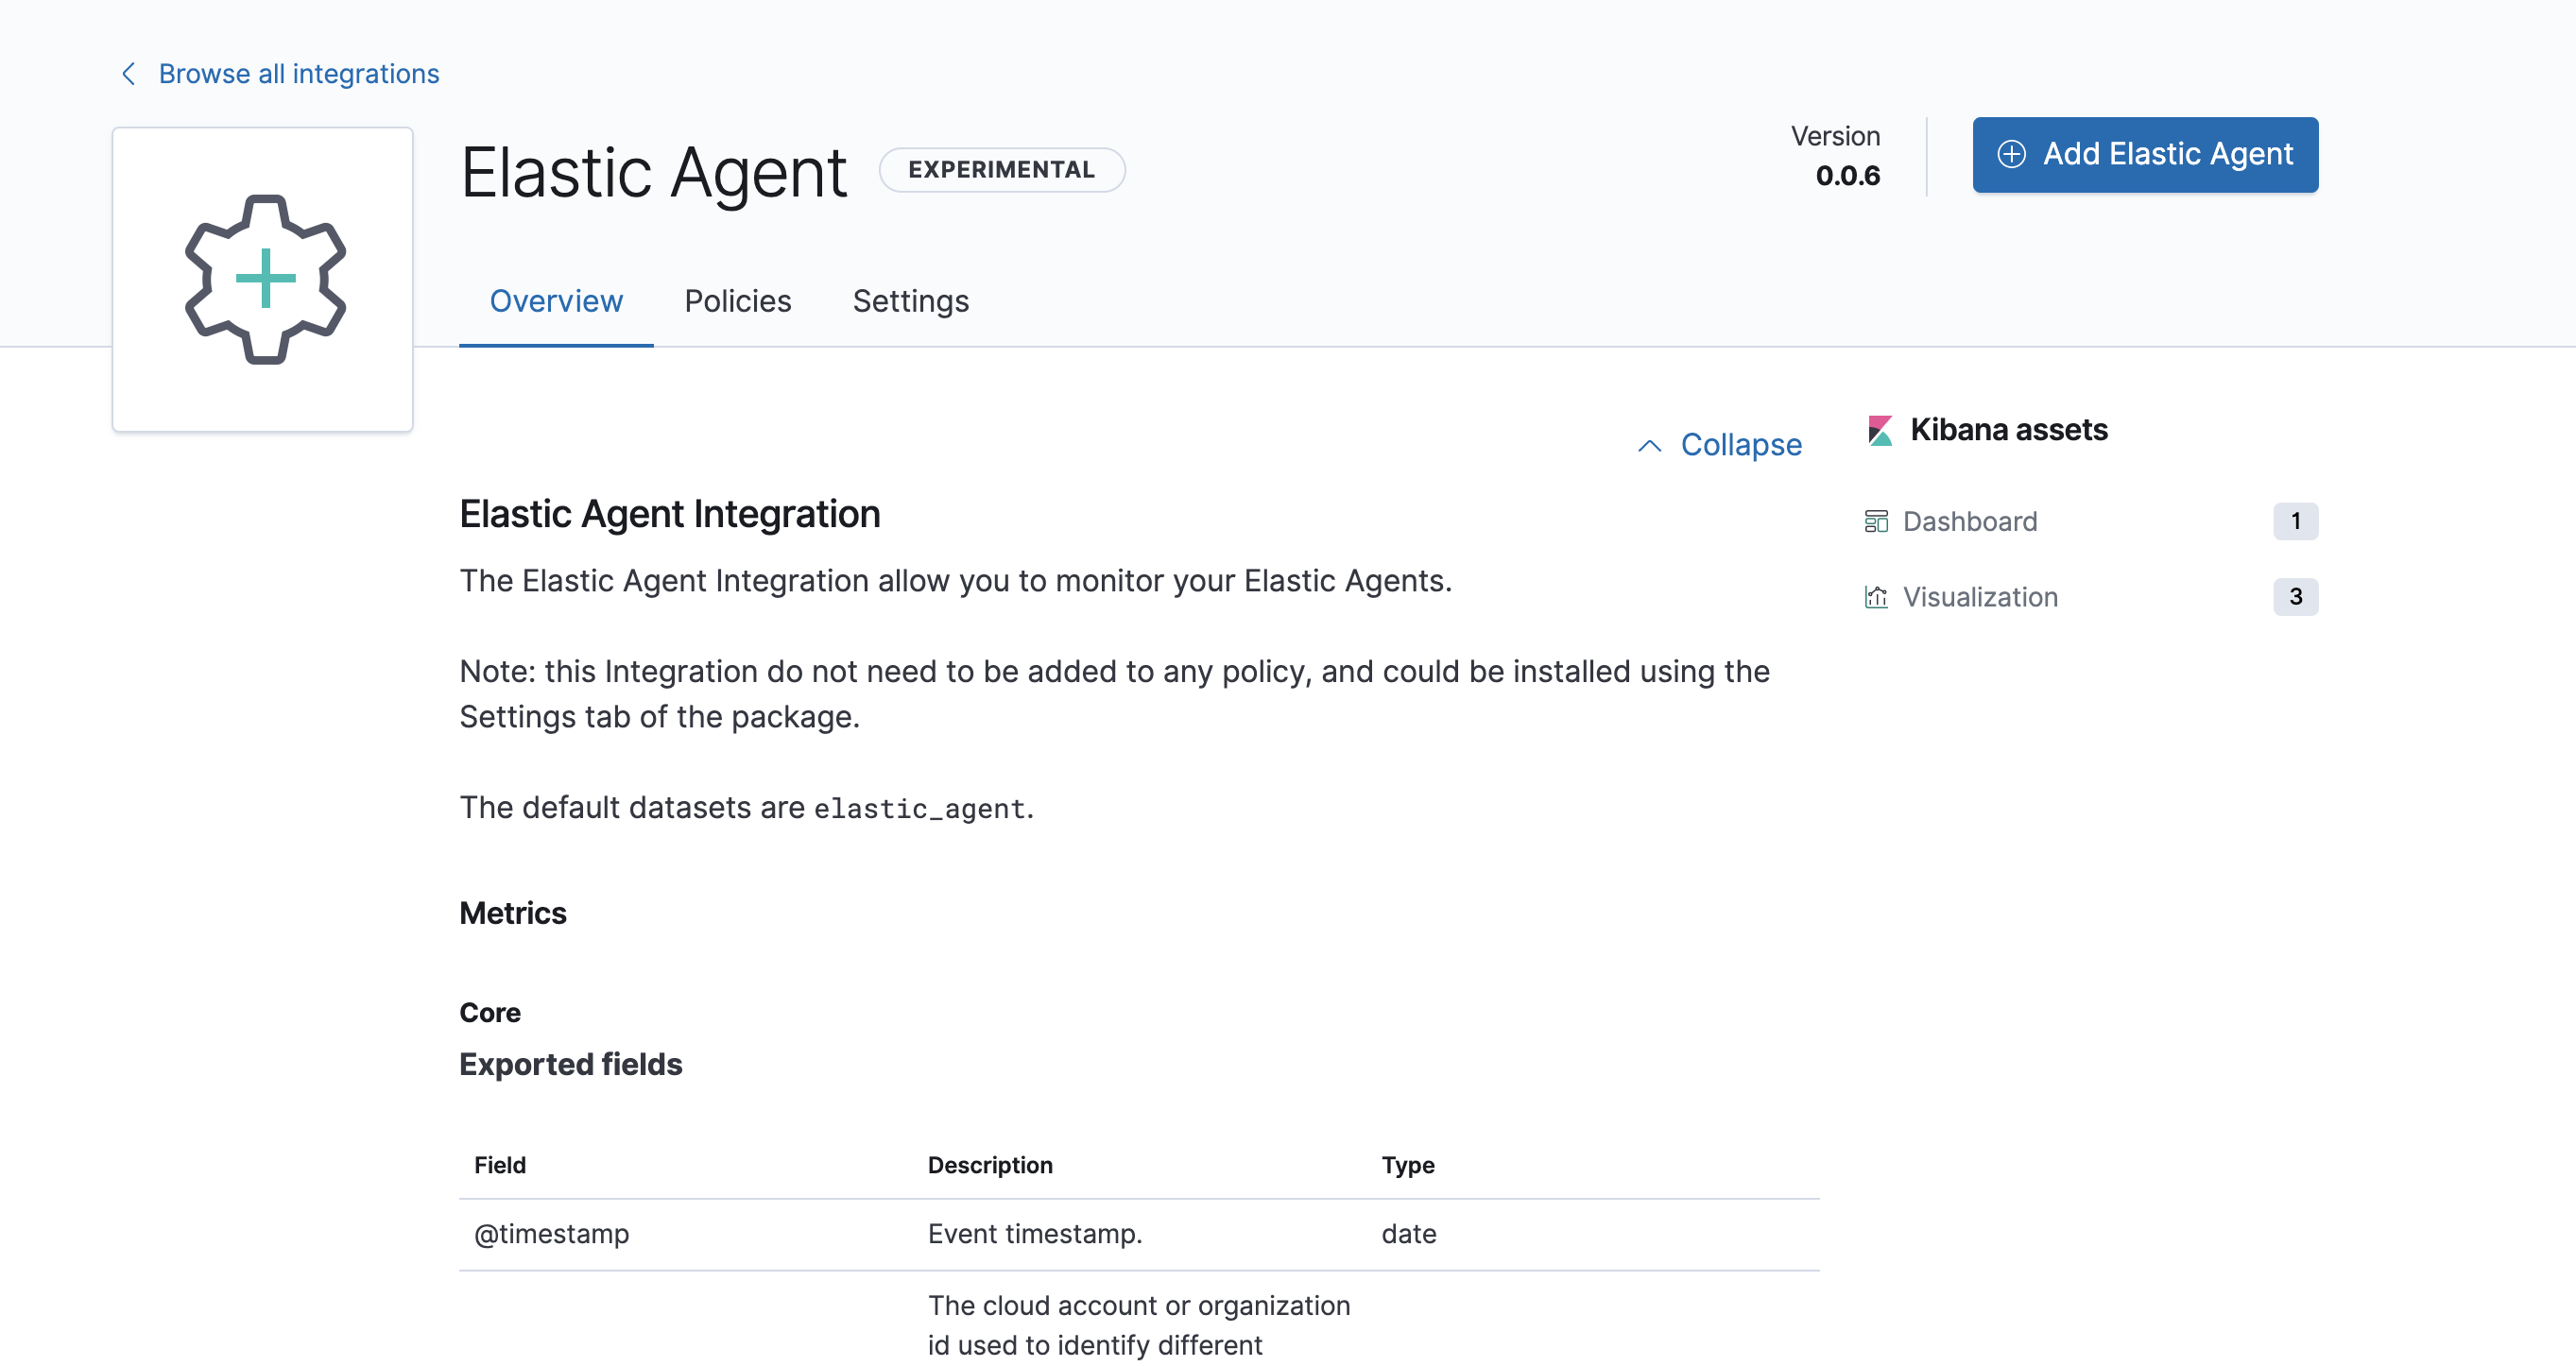The height and width of the screenshot is (1366, 2576).
Task: Collapse the integration readme section
Action: [1740, 445]
